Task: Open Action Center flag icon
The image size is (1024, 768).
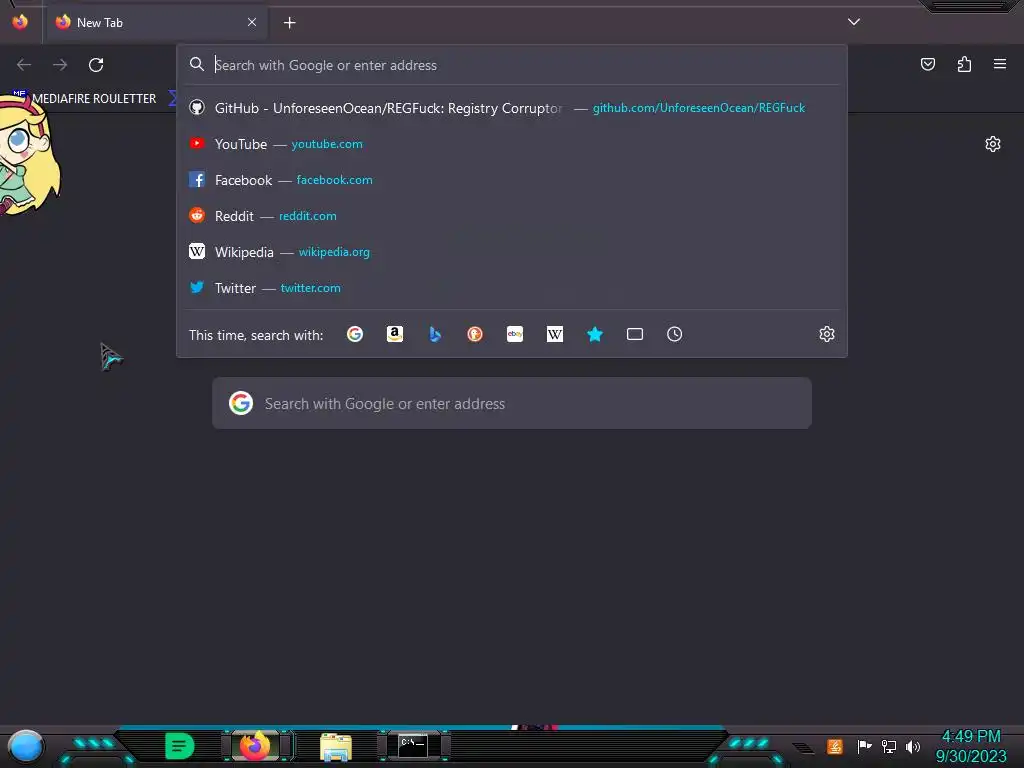Action: click(x=864, y=746)
